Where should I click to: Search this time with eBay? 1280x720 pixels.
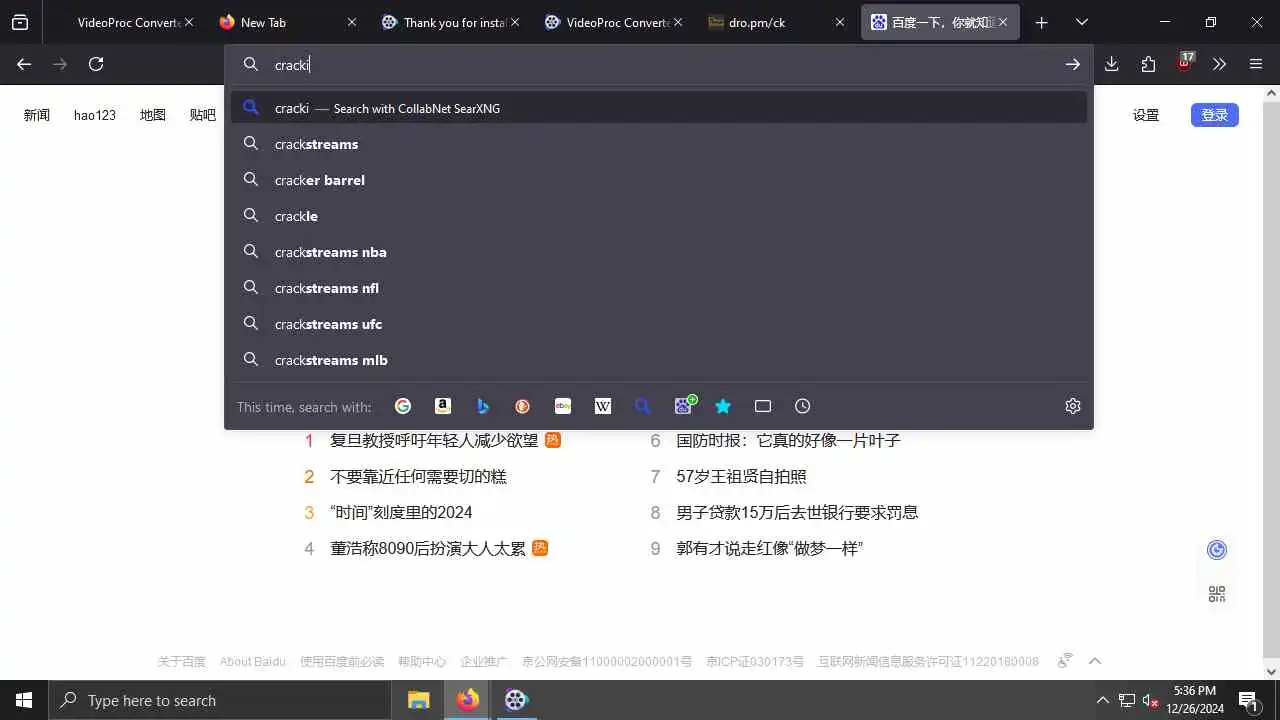563,406
